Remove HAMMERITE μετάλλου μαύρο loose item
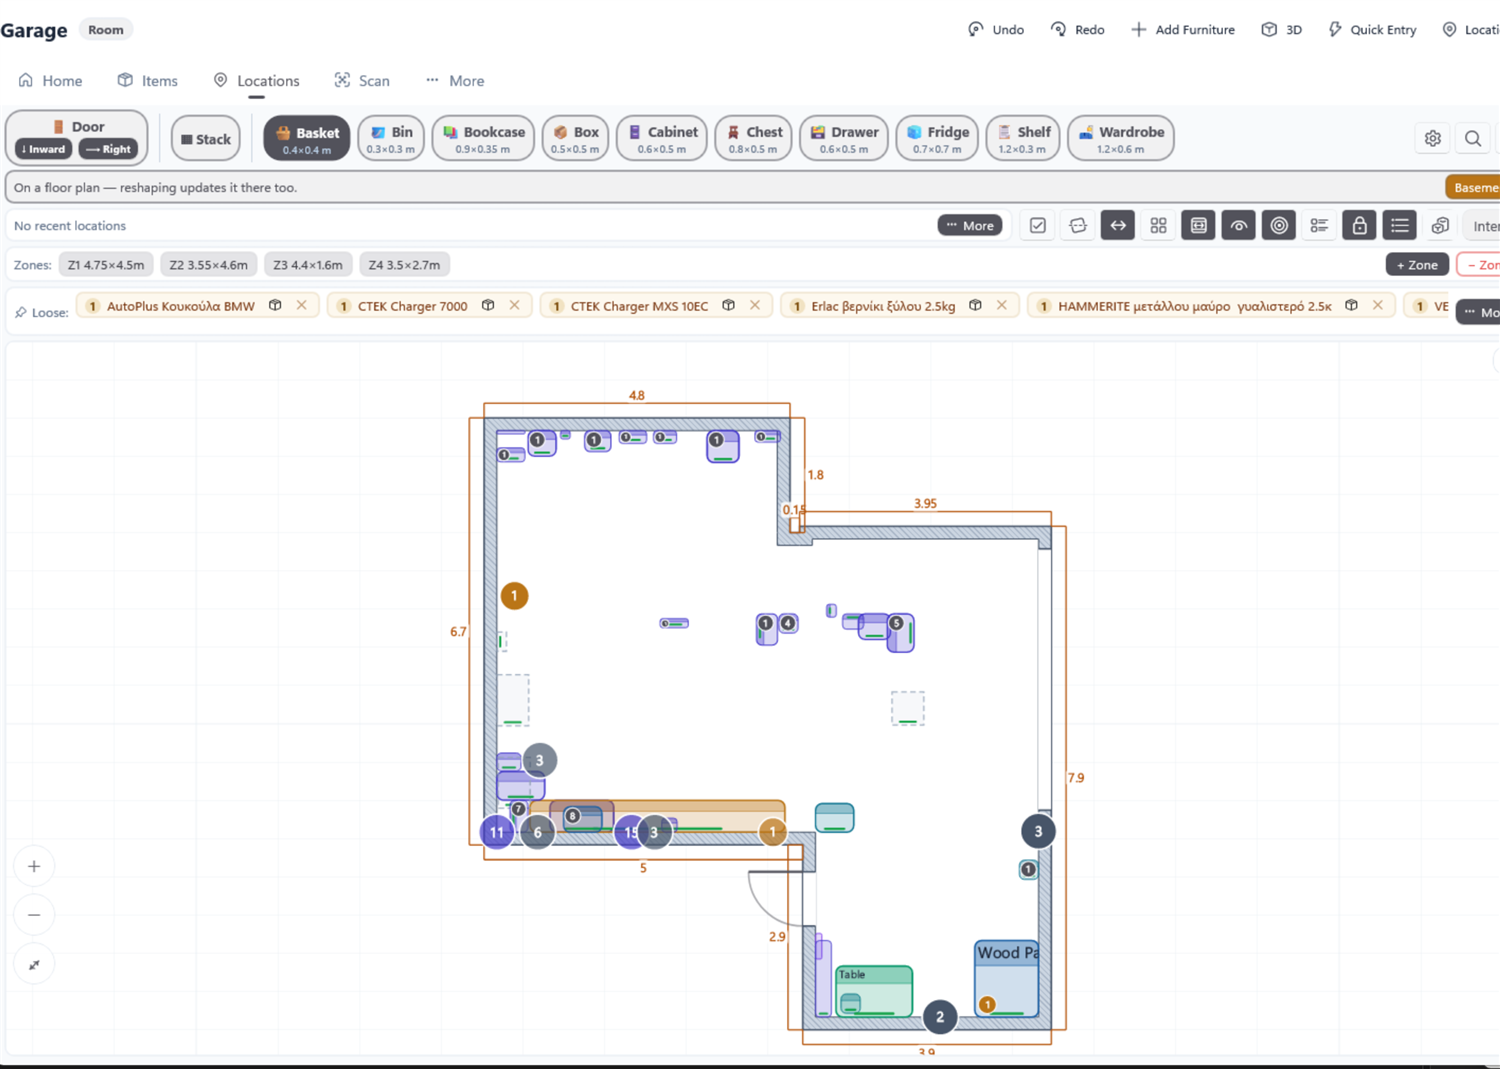Image resolution: width=1500 pixels, height=1069 pixels. (x=1378, y=305)
